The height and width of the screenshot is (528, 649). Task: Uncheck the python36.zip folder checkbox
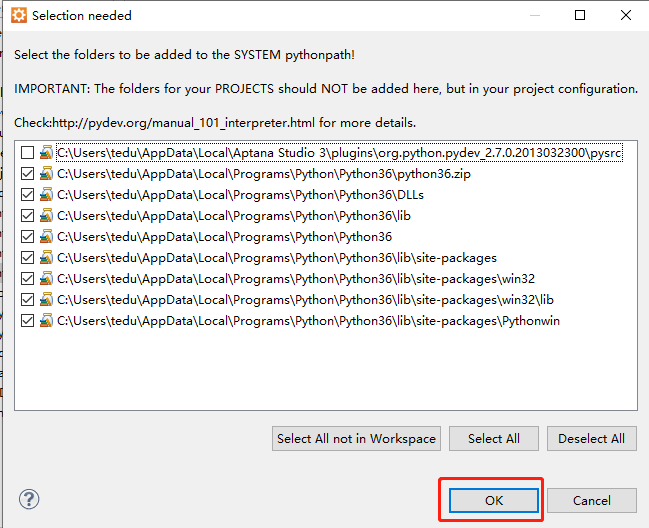pyautogui.click(x=27, y=174)
